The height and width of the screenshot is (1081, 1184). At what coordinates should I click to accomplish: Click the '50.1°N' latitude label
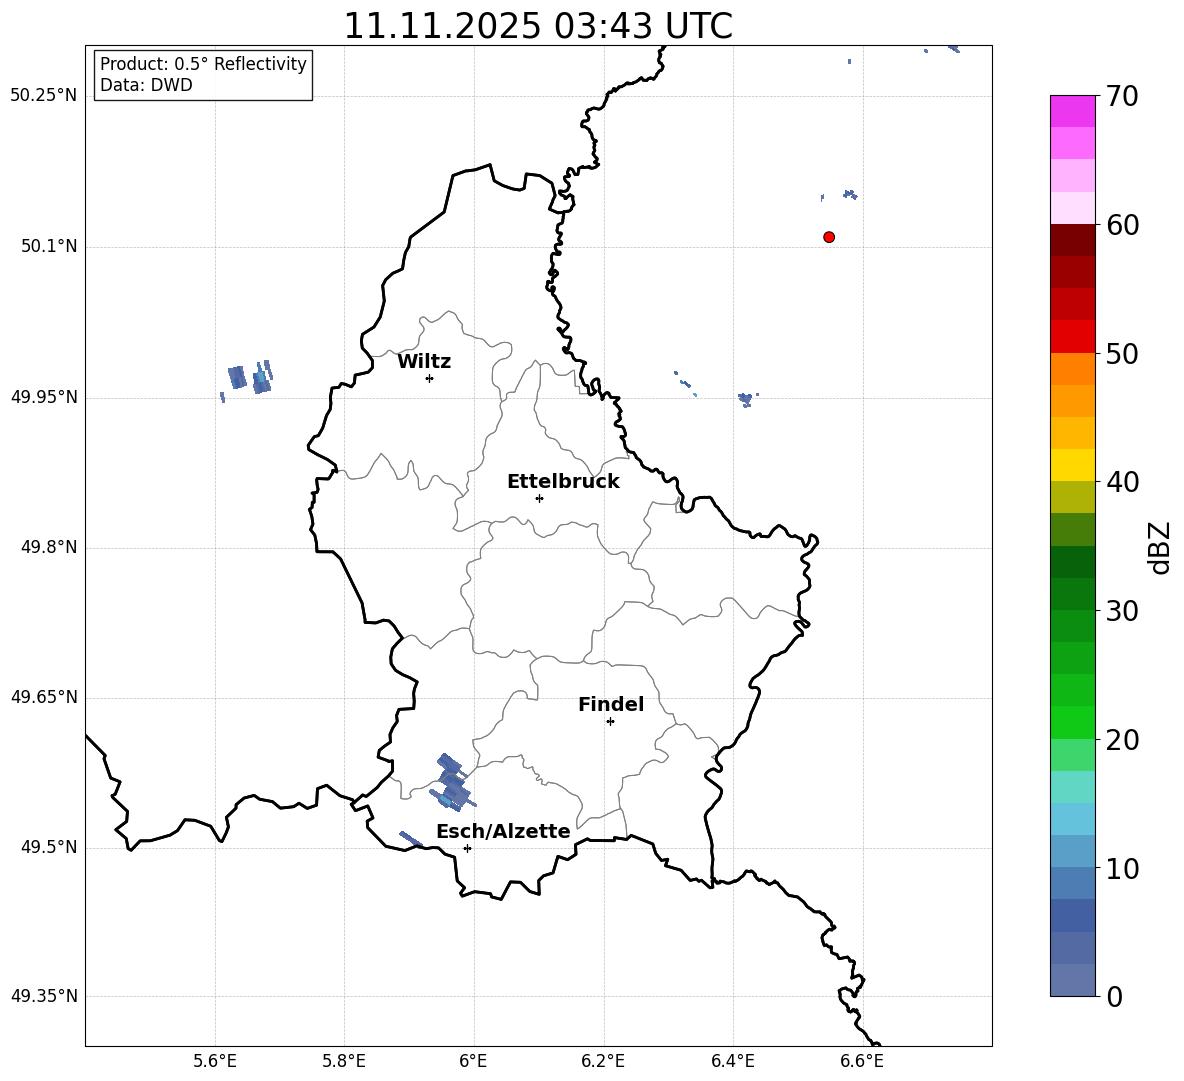click(49, 246)
